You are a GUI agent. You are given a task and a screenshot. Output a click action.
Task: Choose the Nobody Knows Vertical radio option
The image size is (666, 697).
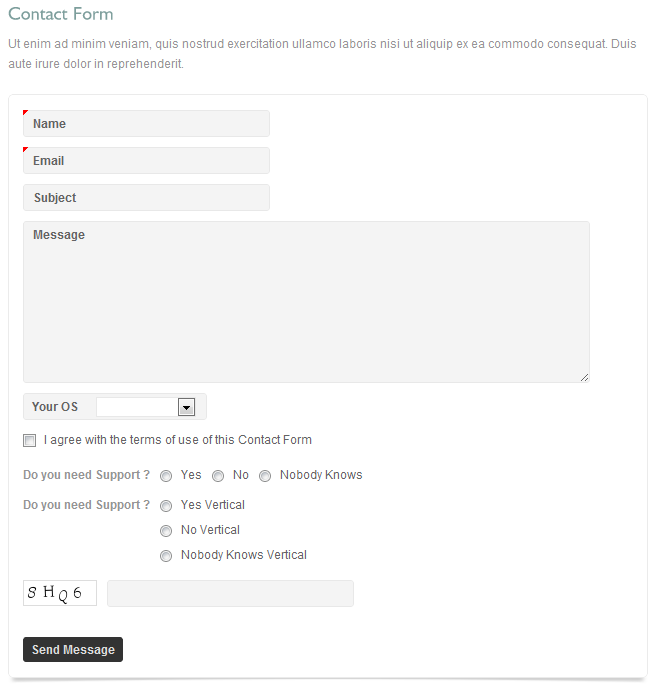[x=166, y=556]
